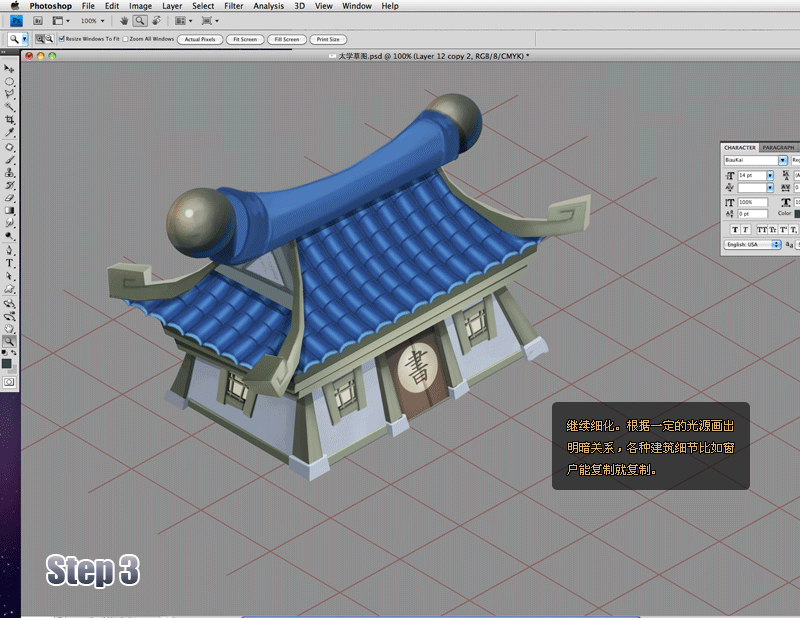800x618 pixels.
Task: Click the vertical scale 100% field
Action: point(753,202)
